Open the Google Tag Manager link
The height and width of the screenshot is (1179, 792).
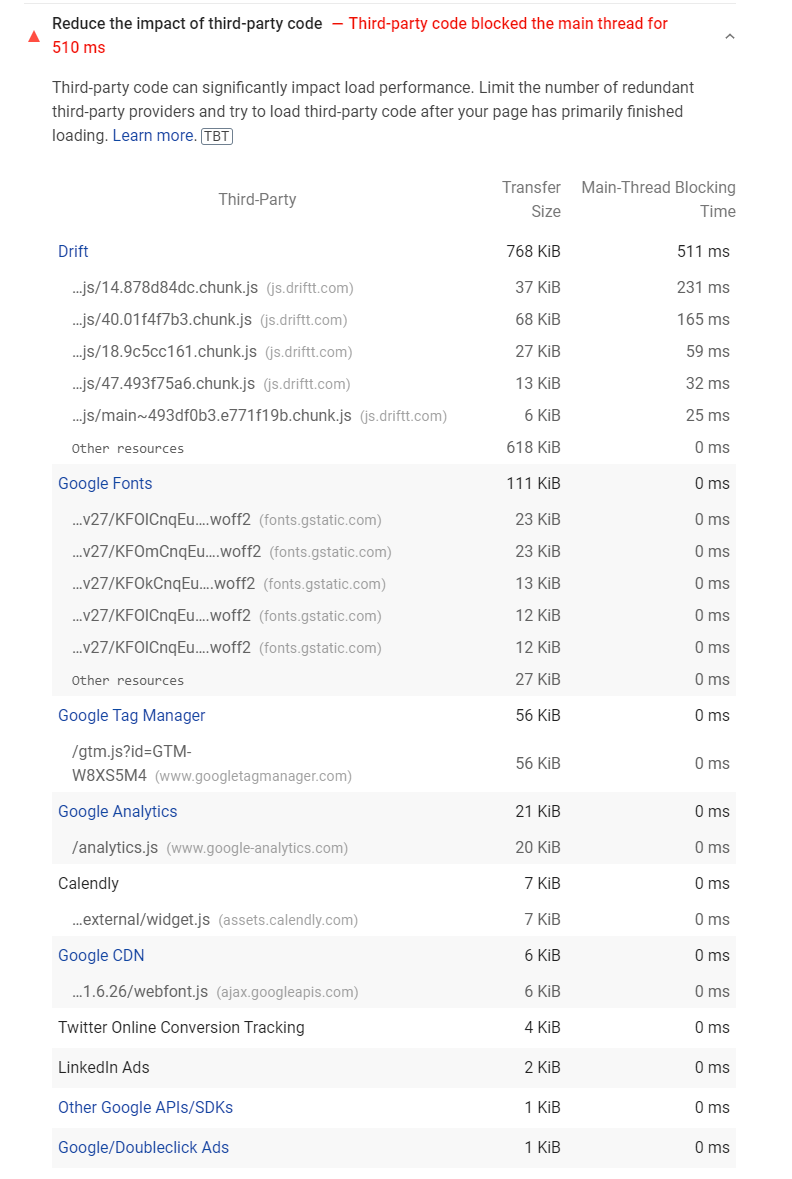(x=132, y=716)
